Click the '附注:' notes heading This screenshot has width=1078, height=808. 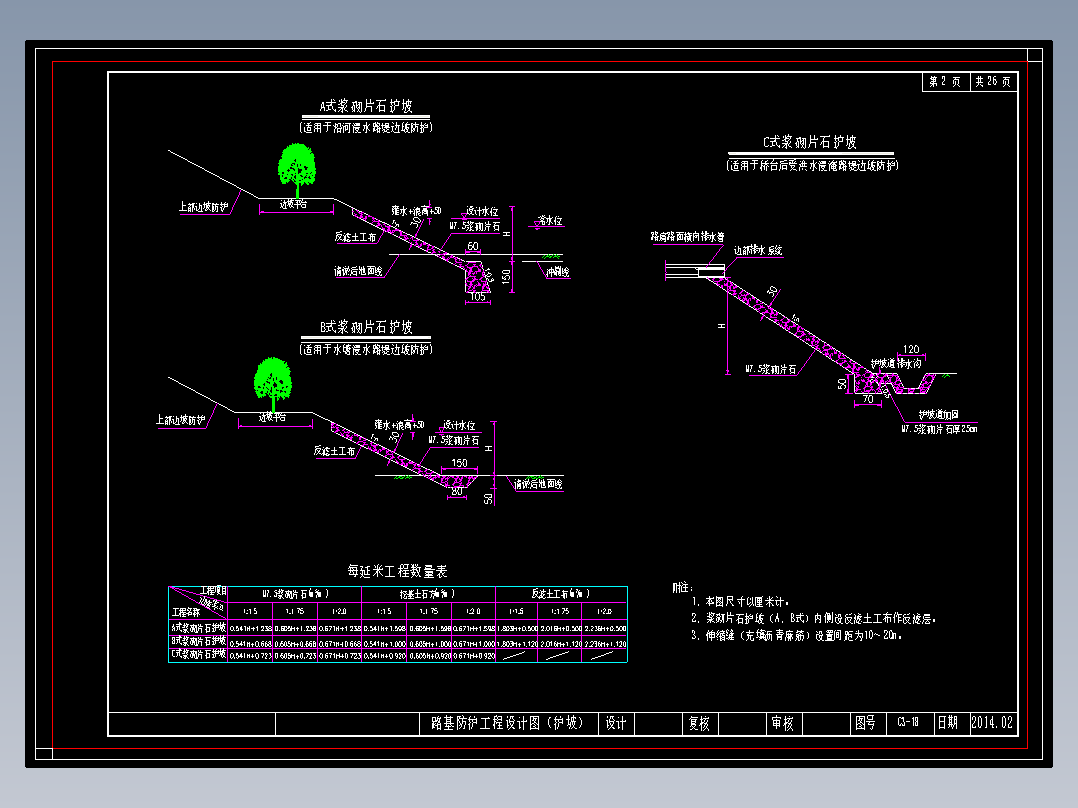click(683, 588)
